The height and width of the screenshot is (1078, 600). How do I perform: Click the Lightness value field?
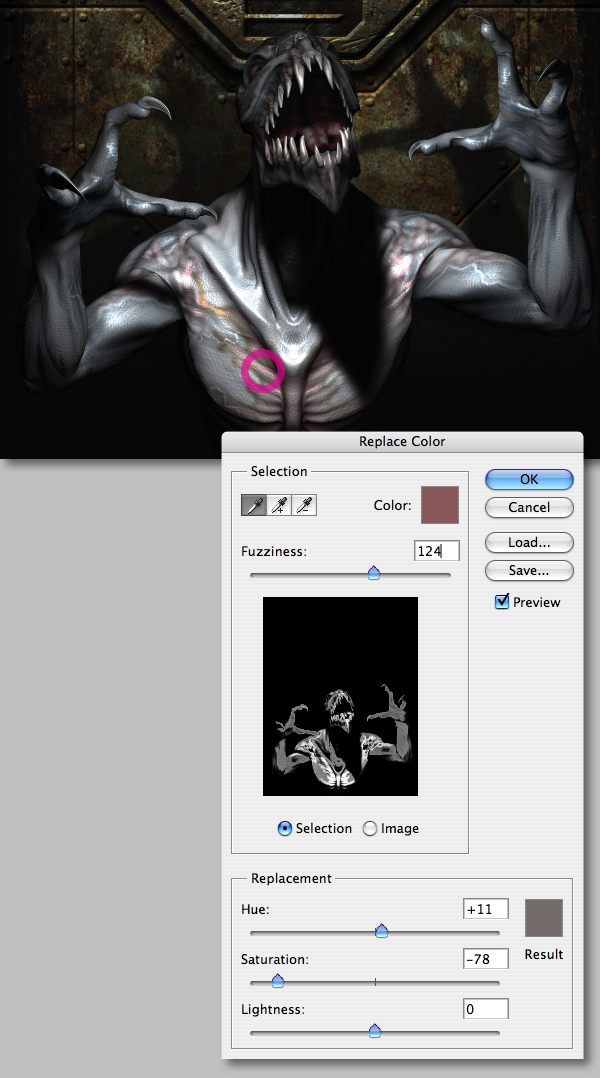pyautogui.click(x=486, y=1009)
